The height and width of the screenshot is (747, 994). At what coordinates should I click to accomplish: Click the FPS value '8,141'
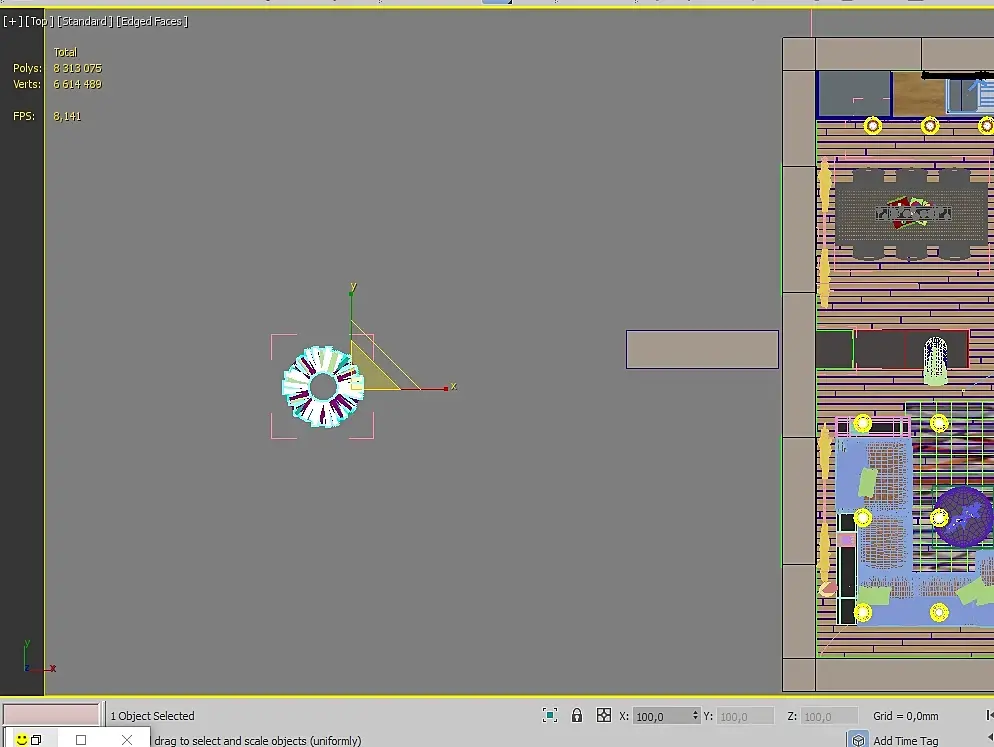tap(67, 116)
